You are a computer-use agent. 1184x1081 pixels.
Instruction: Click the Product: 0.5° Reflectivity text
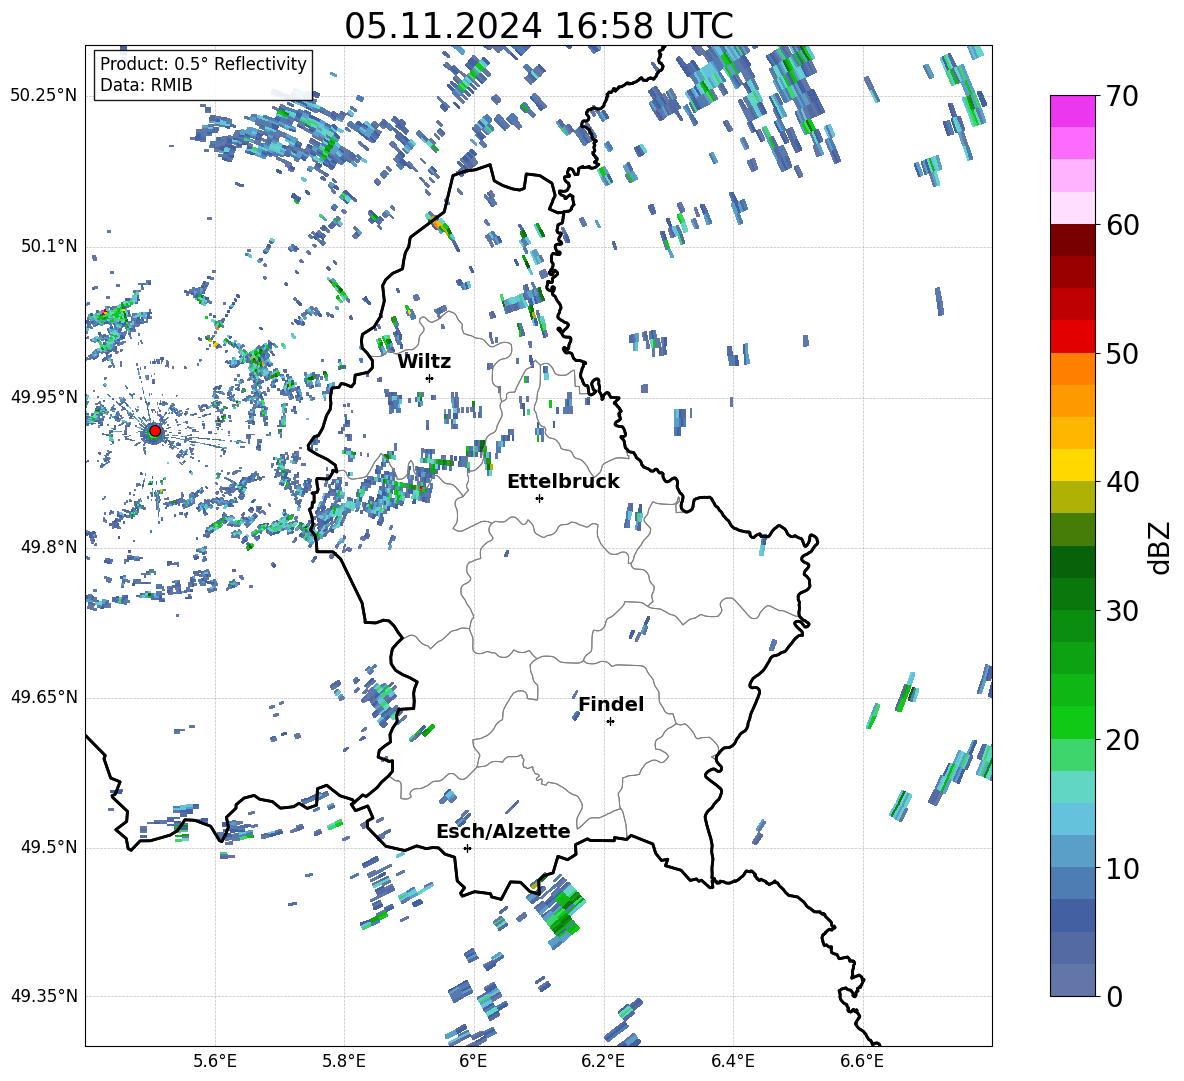[203, 63]
